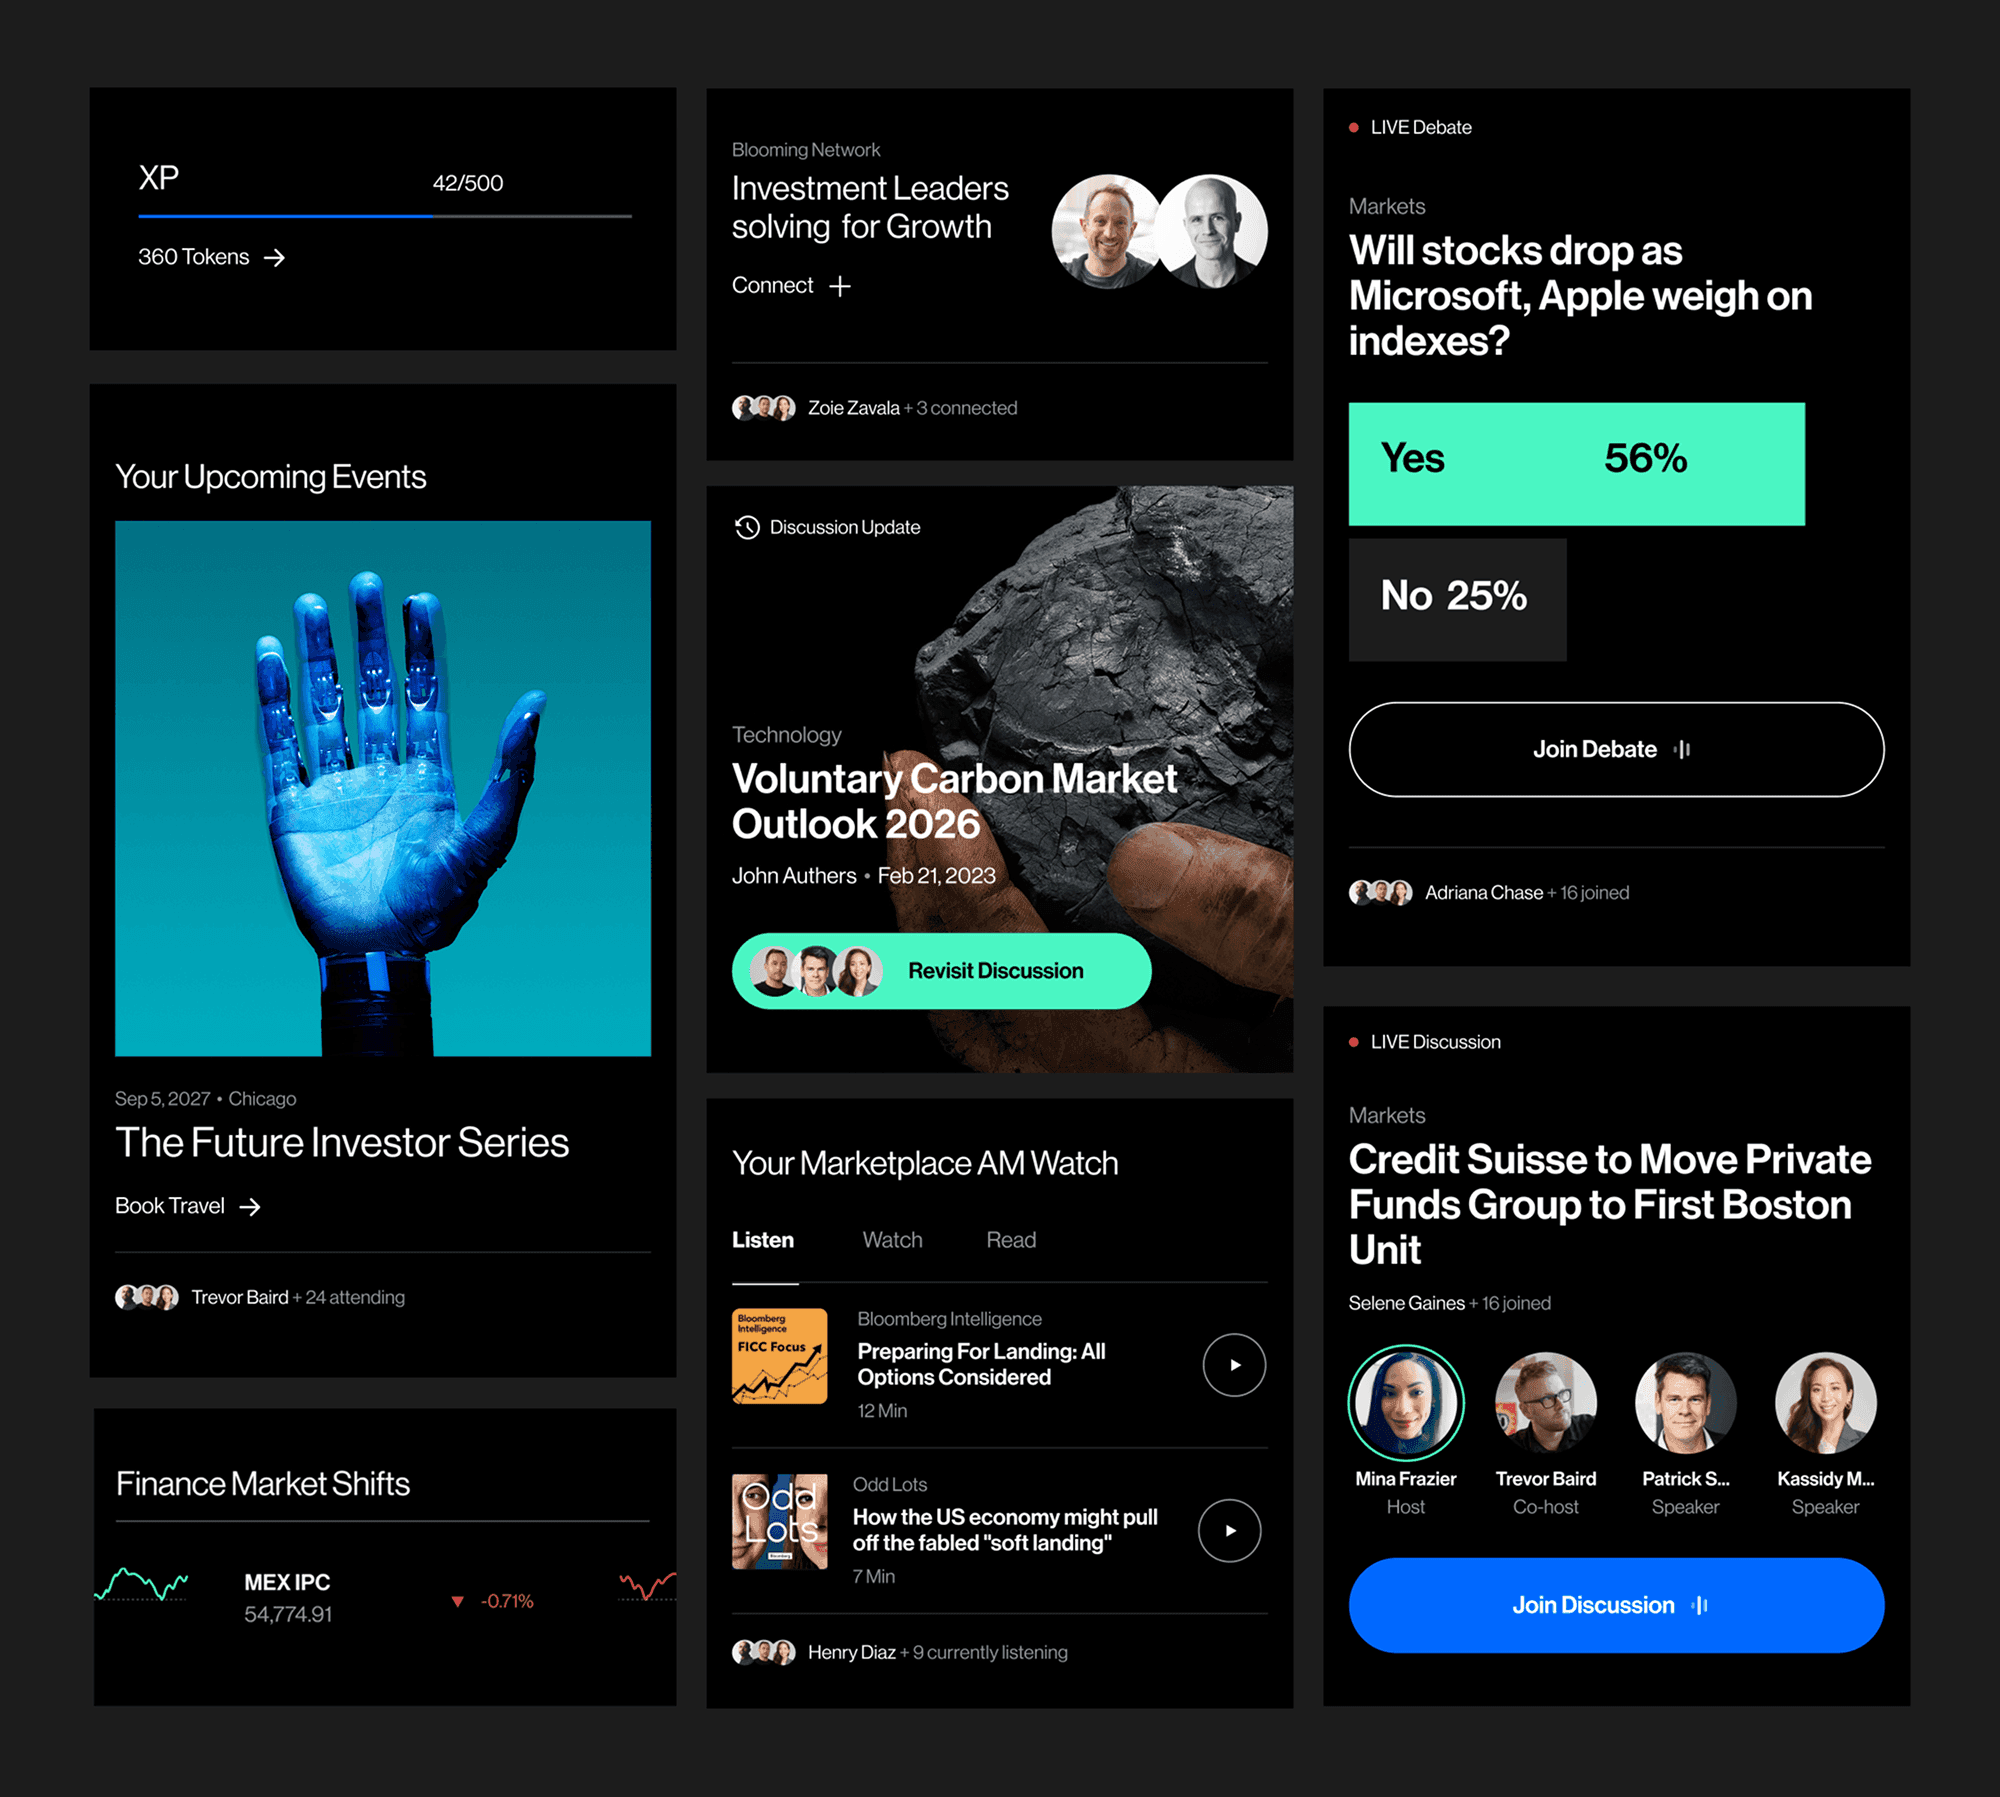
Task: Click the arrow next to 360 Tokens
Action: 274,258
